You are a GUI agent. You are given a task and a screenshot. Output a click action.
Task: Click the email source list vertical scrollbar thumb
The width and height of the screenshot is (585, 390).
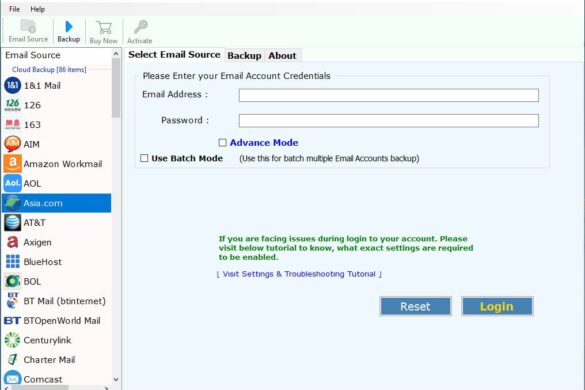click(116, 88)
